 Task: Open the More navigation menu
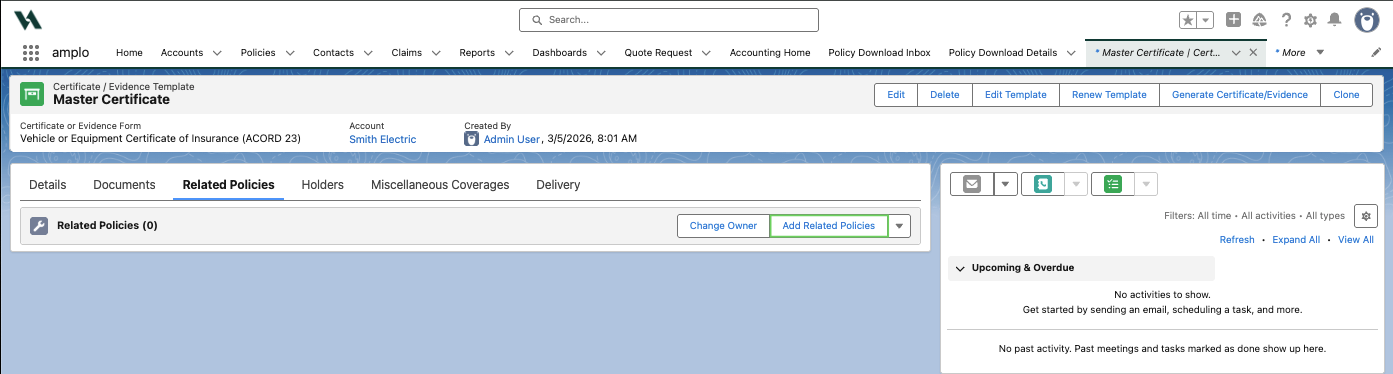coord(1299,52)
